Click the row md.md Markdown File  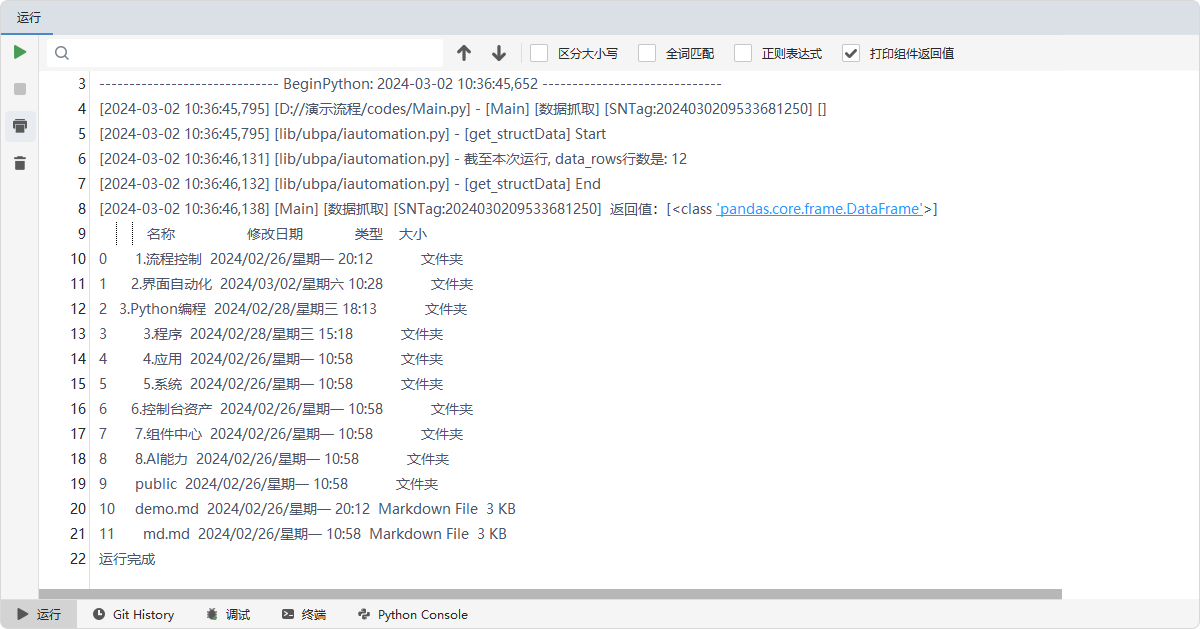(x=303, y=534)
